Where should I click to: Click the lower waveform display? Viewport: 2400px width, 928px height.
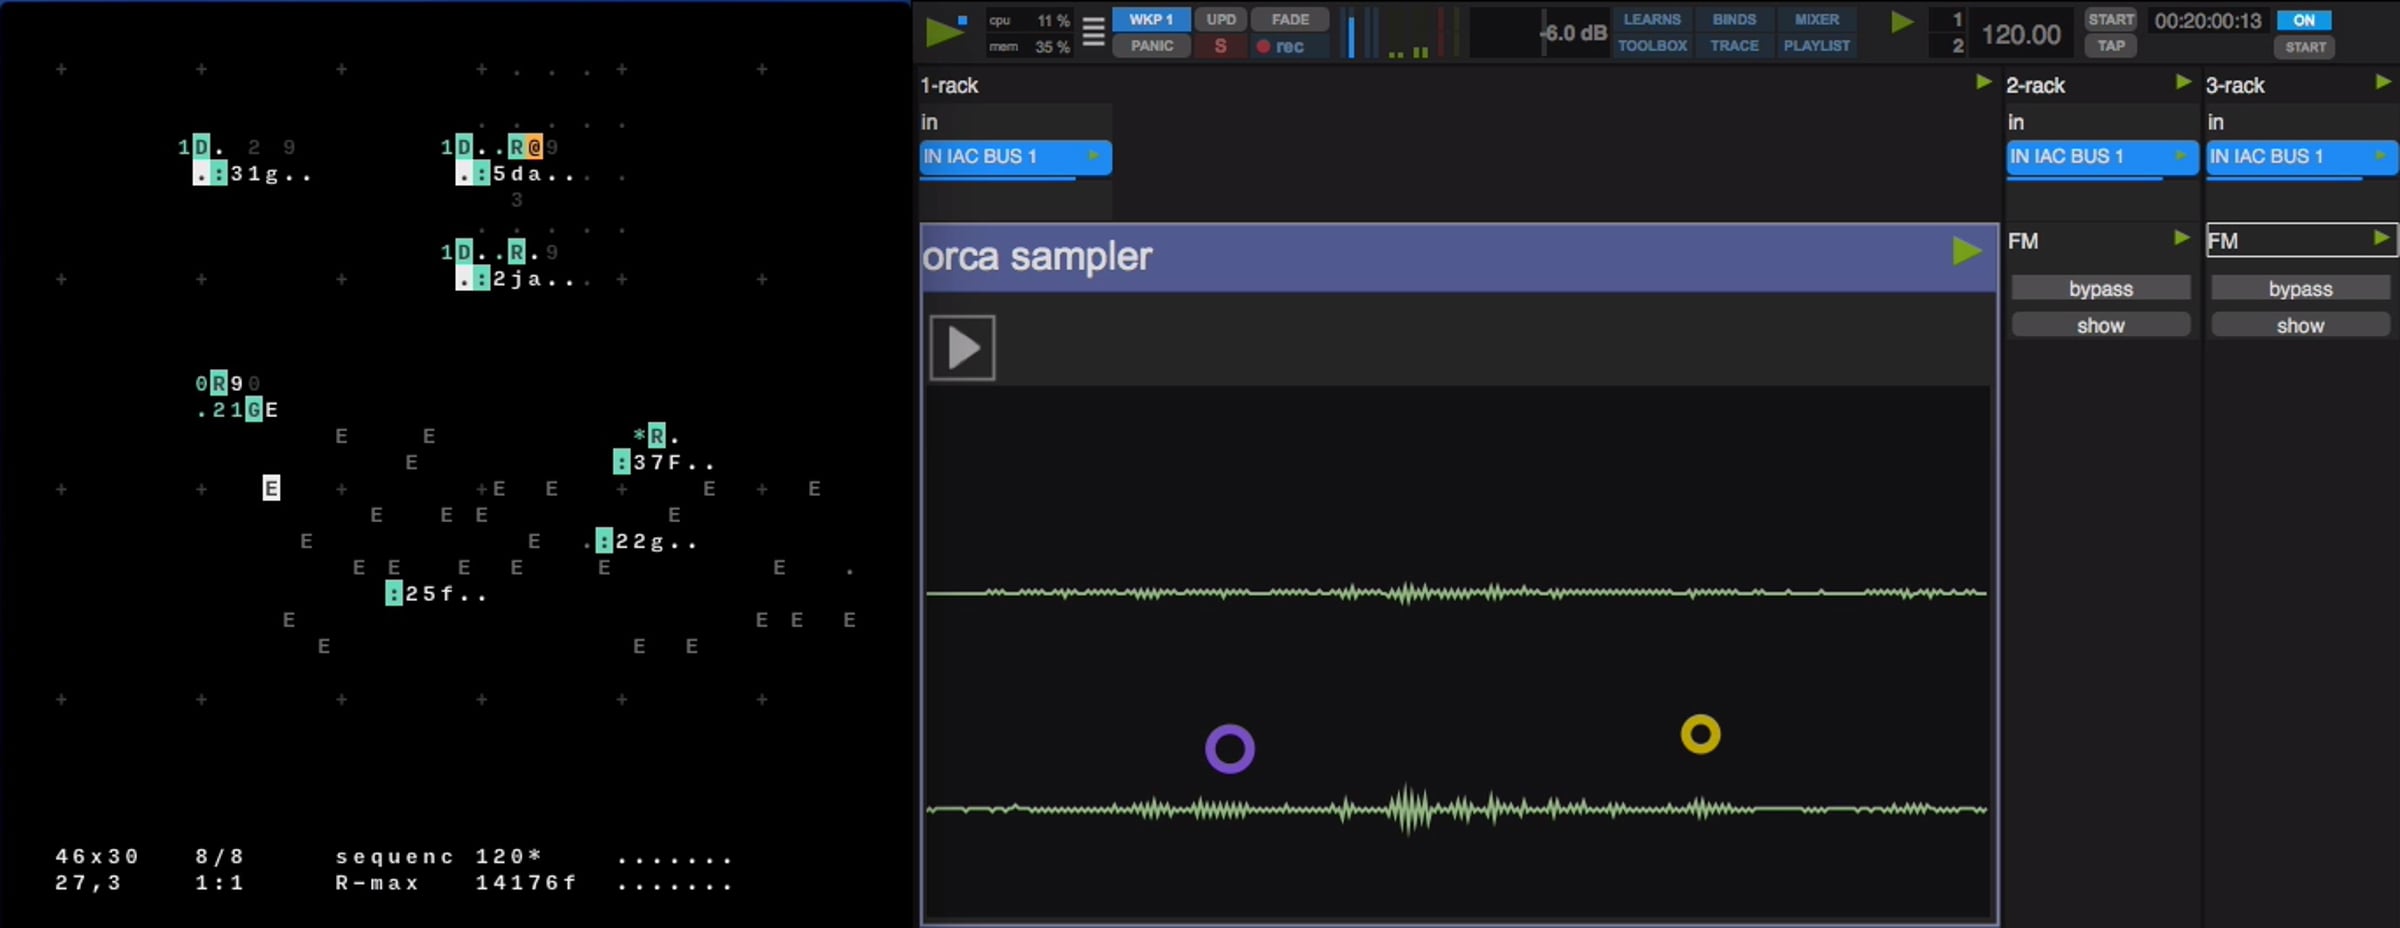tap(1456, 809)
